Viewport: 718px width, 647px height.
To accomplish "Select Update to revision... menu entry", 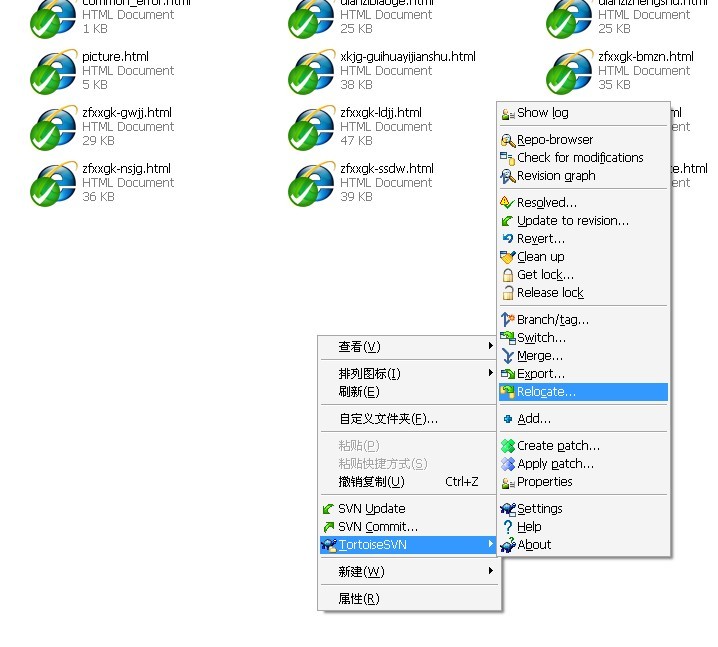I will [583, 221].
